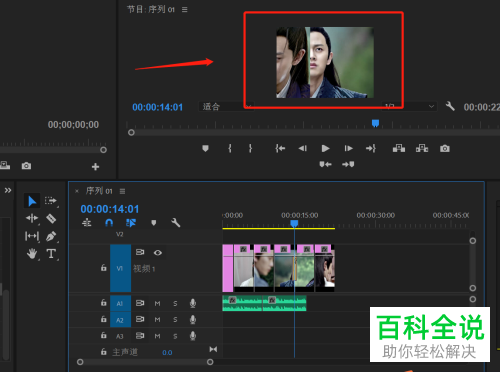Viewport: 500px width, 372px height.
Task: Select the pink clip at V1 start
Action: (228, 268)
